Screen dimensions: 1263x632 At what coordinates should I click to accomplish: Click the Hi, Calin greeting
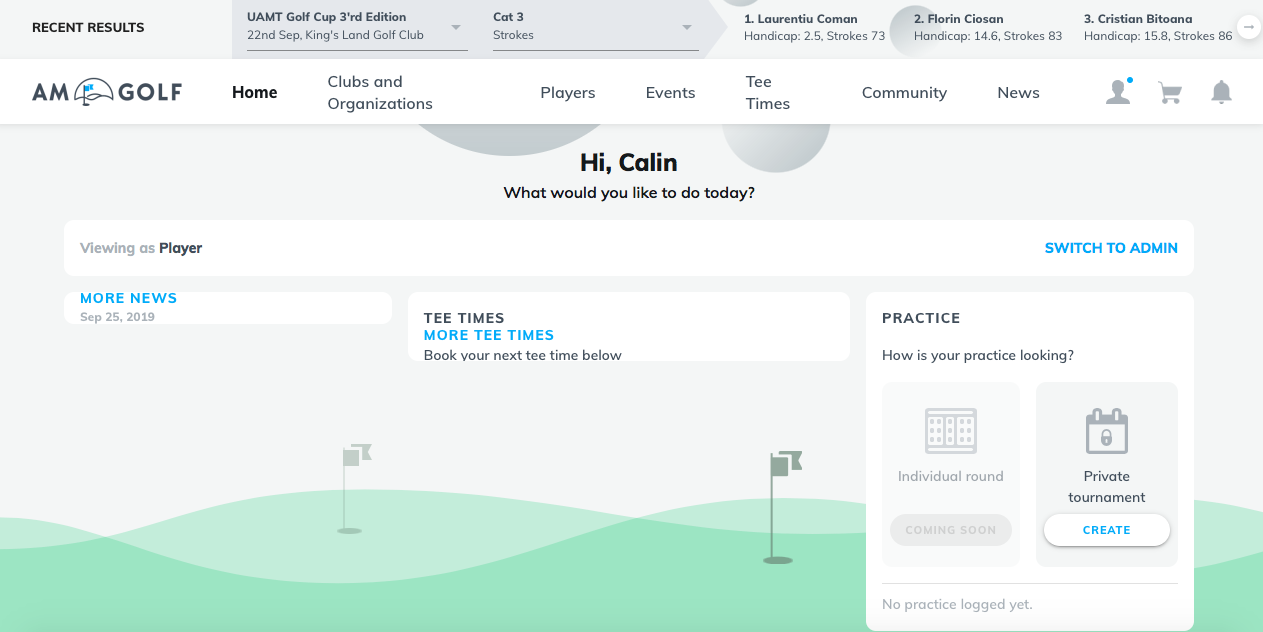pos(629,162)
